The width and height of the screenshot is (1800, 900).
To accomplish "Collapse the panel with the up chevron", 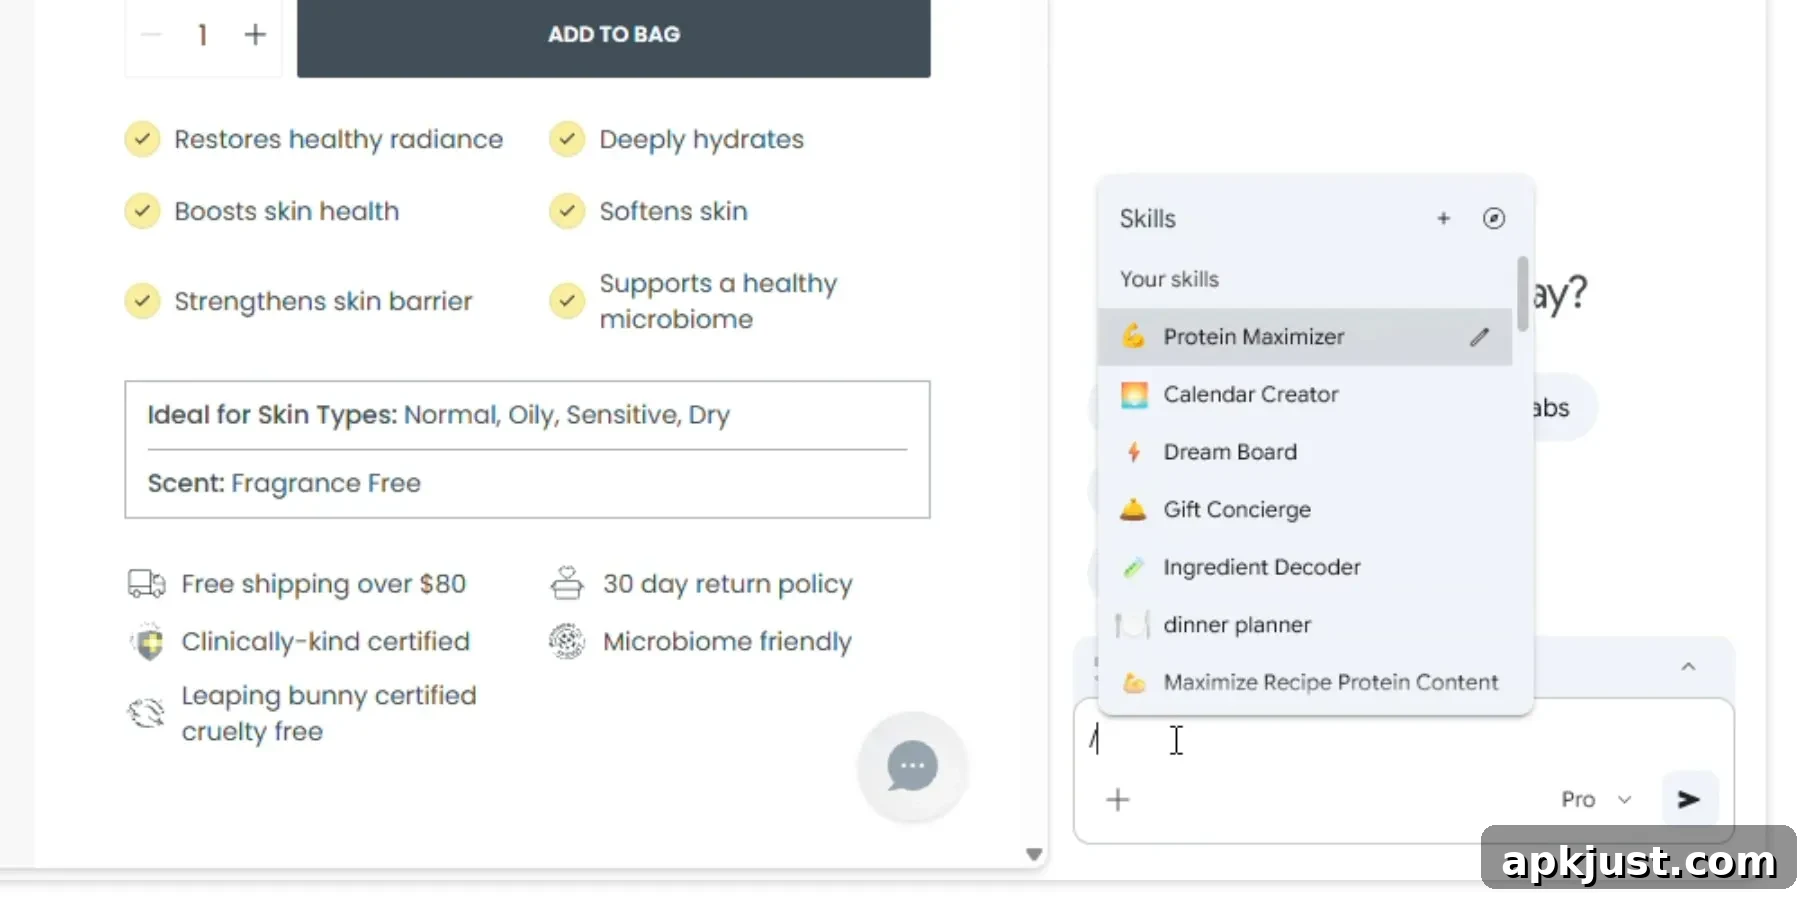I will click(1688, 667).
